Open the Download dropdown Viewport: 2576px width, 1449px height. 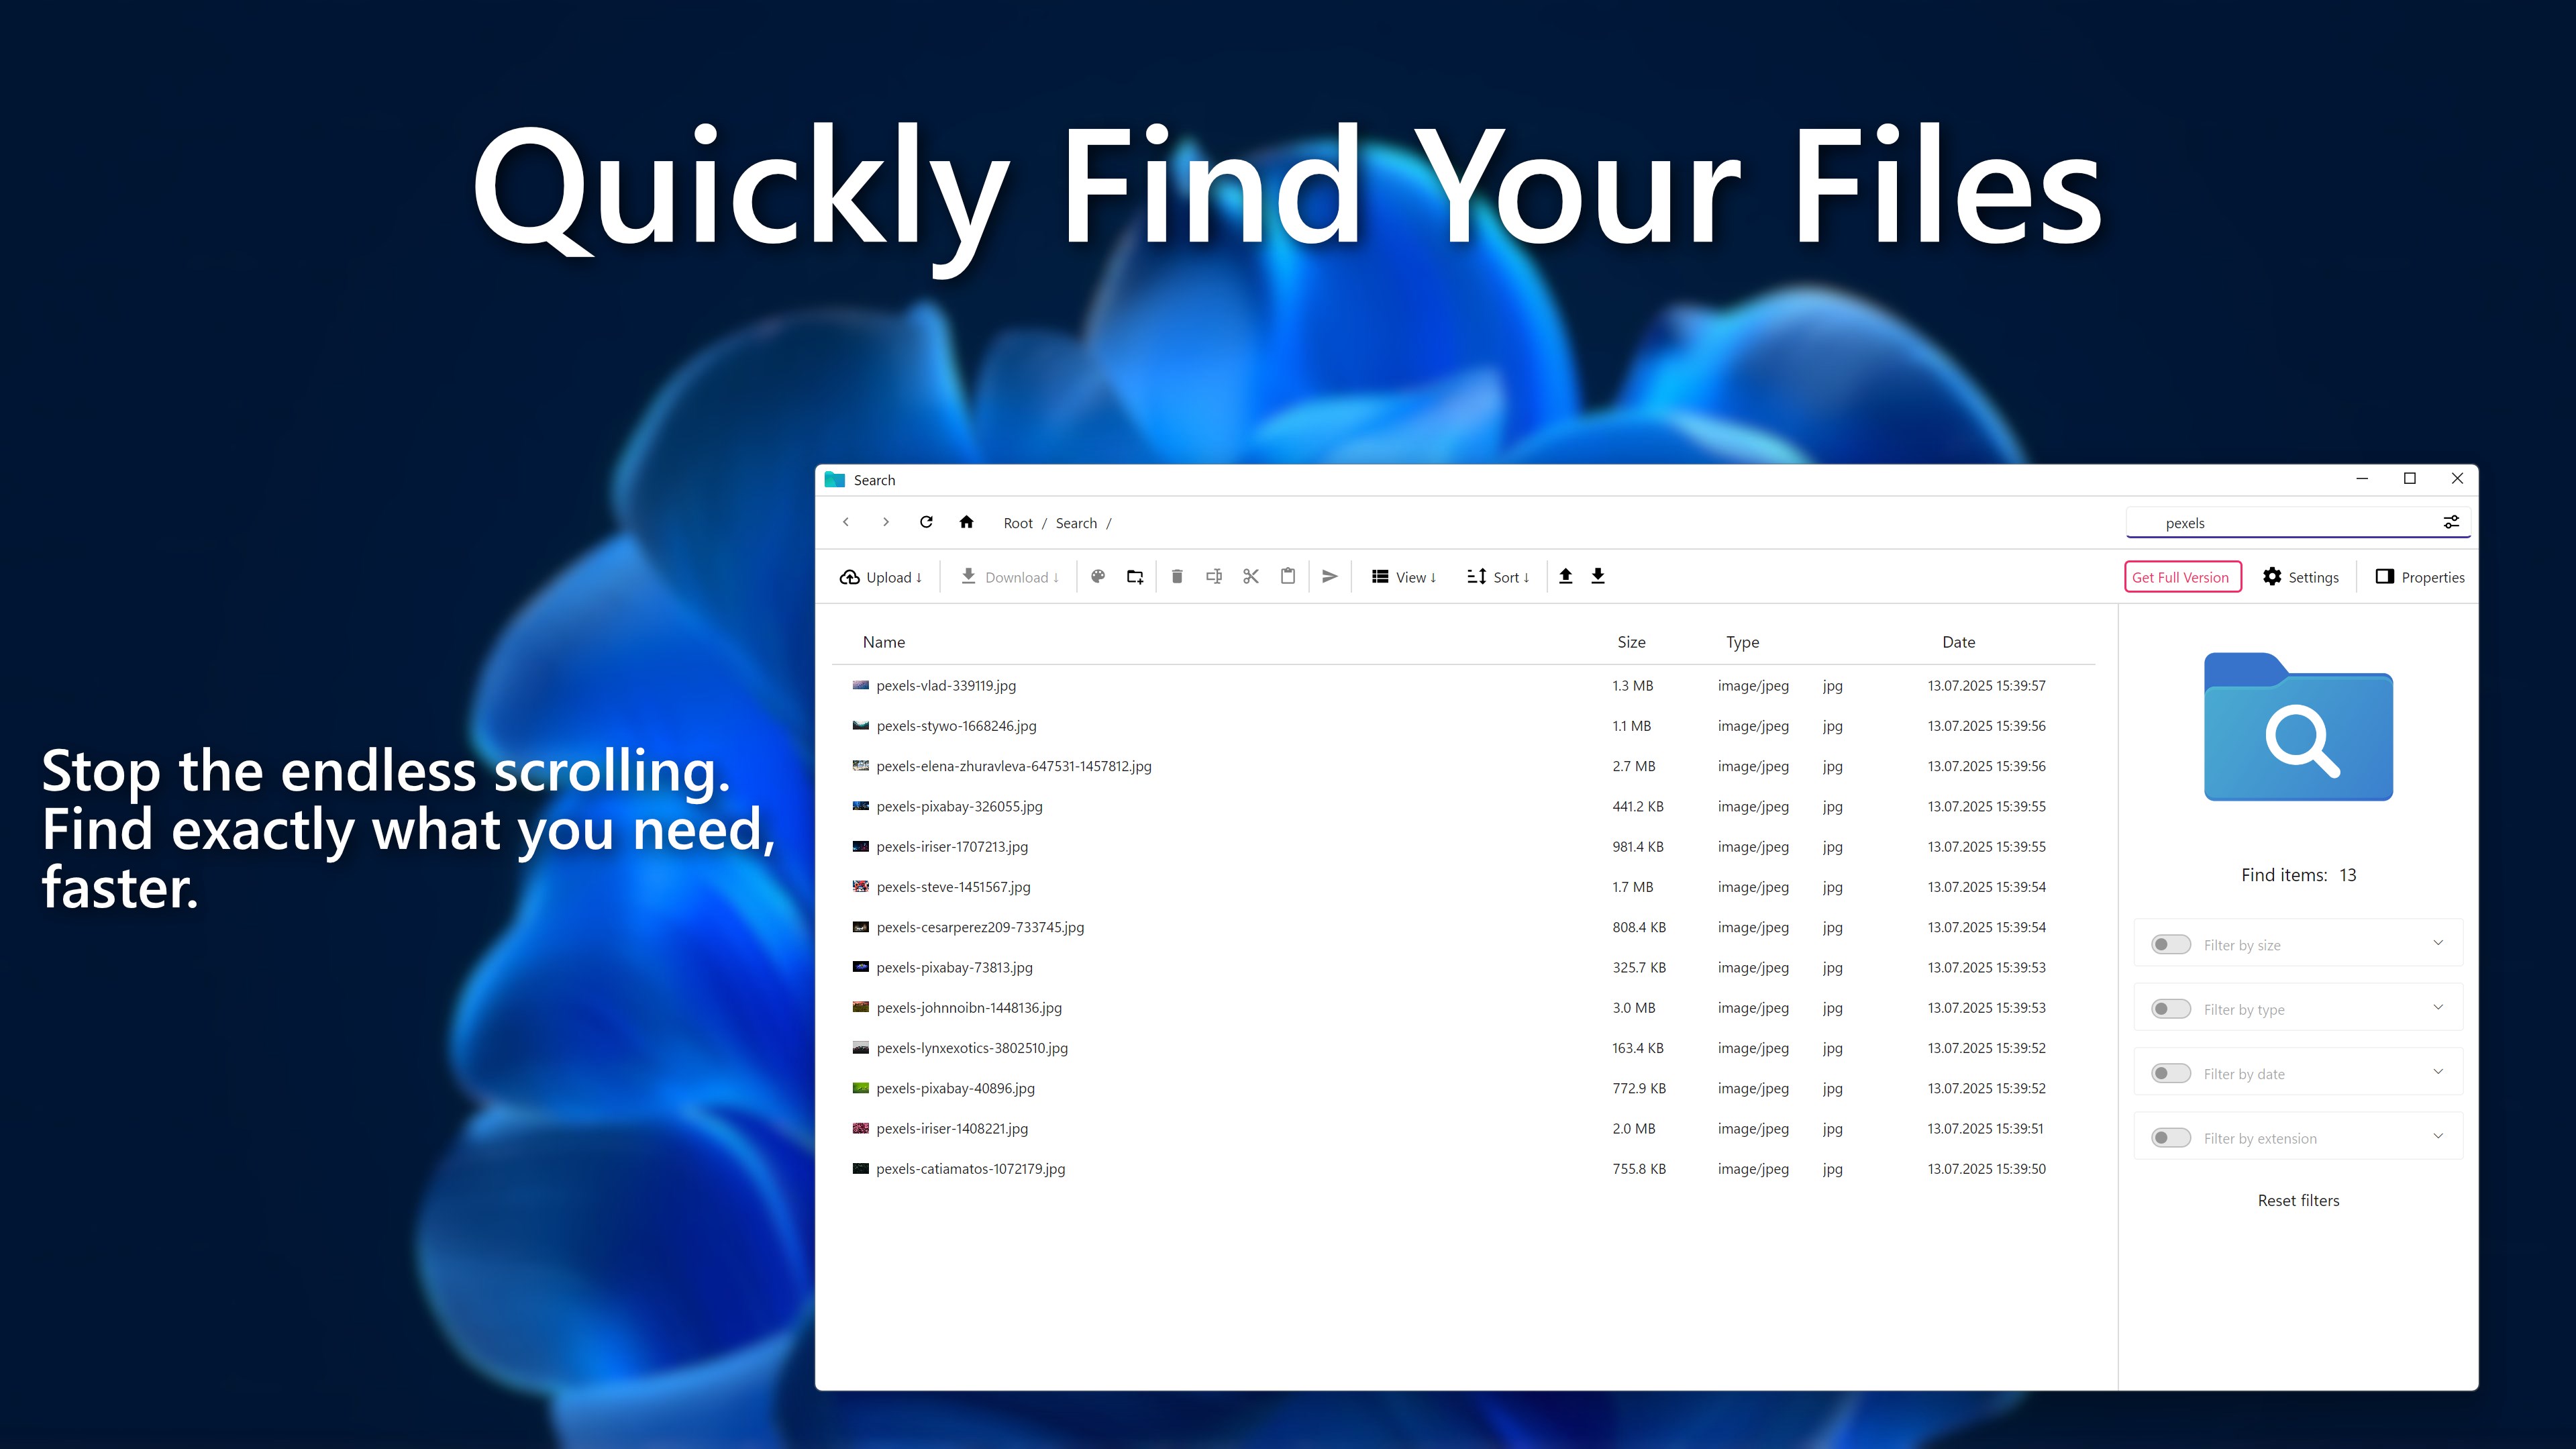(x=1009, y=577)
